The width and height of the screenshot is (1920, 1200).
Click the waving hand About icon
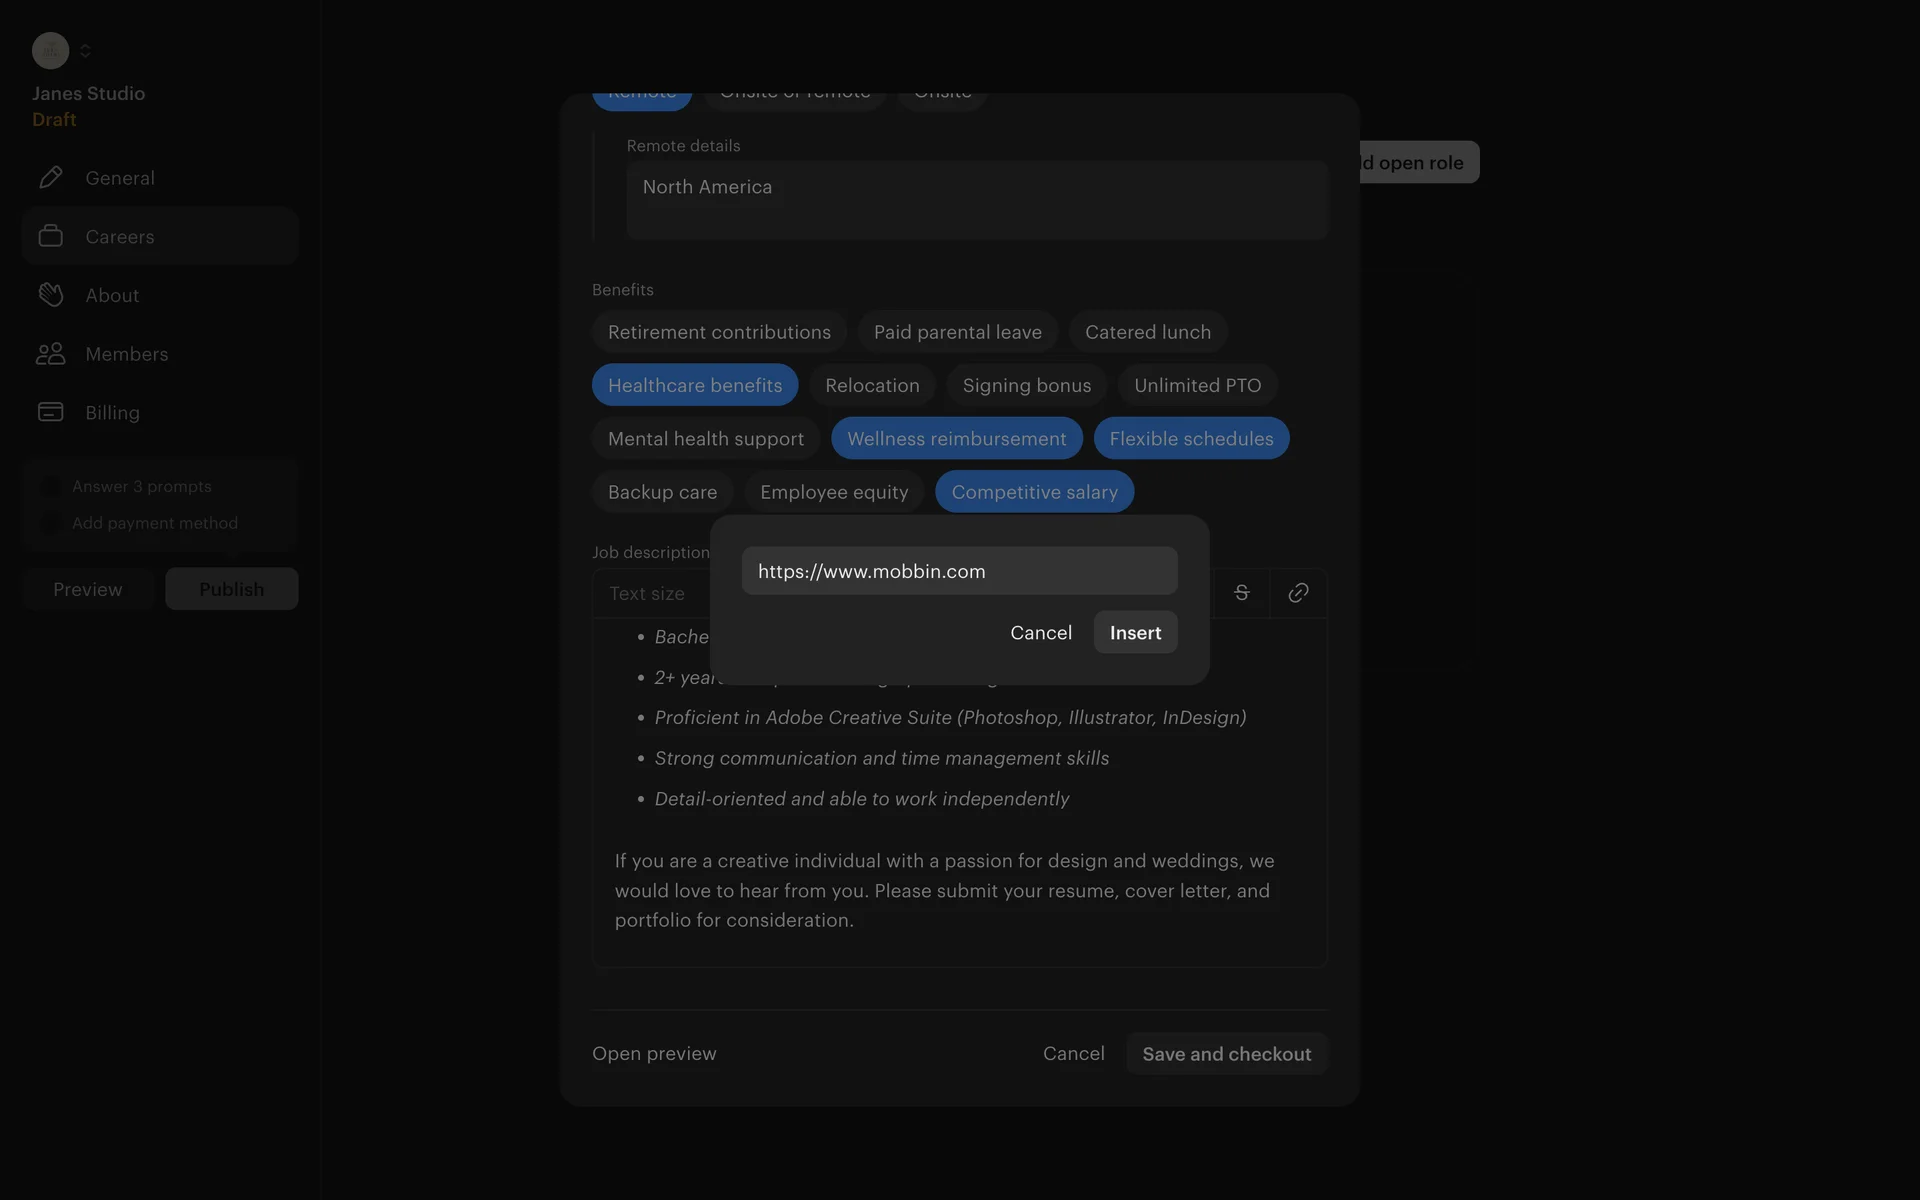point(51,295)
